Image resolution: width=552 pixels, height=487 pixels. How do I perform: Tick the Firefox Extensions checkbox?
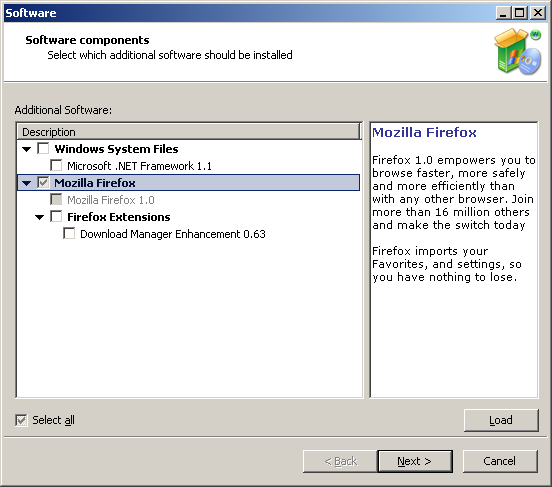tap(56, 216)
